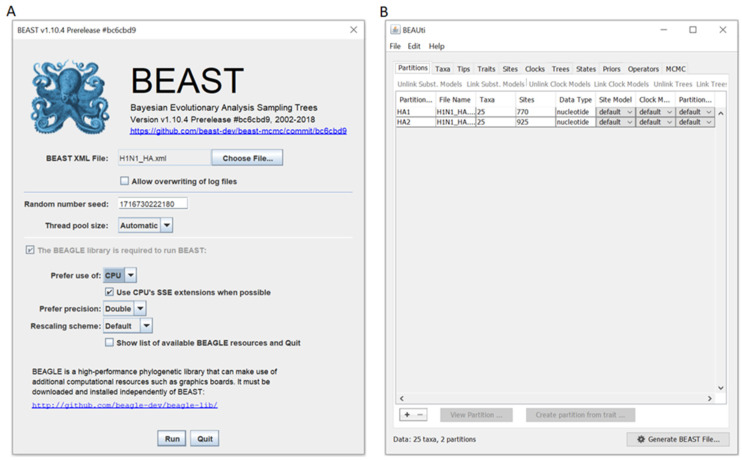Screen dimensions: 742x460
Task: Switch to the States tab
Action: pos(586,69)
